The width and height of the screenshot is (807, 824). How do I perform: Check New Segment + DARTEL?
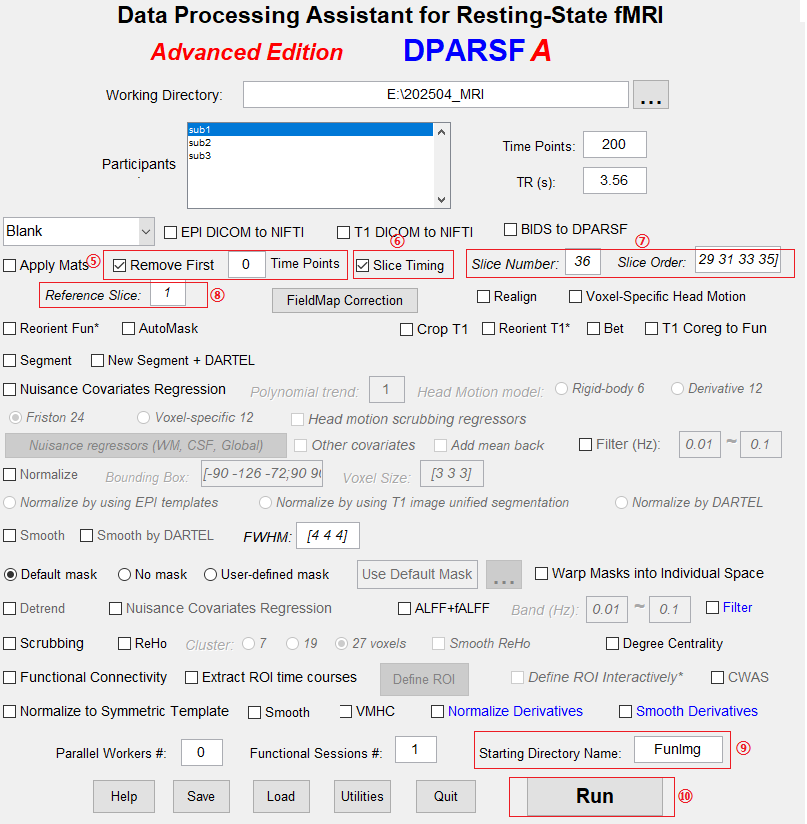tap(97, 361)
